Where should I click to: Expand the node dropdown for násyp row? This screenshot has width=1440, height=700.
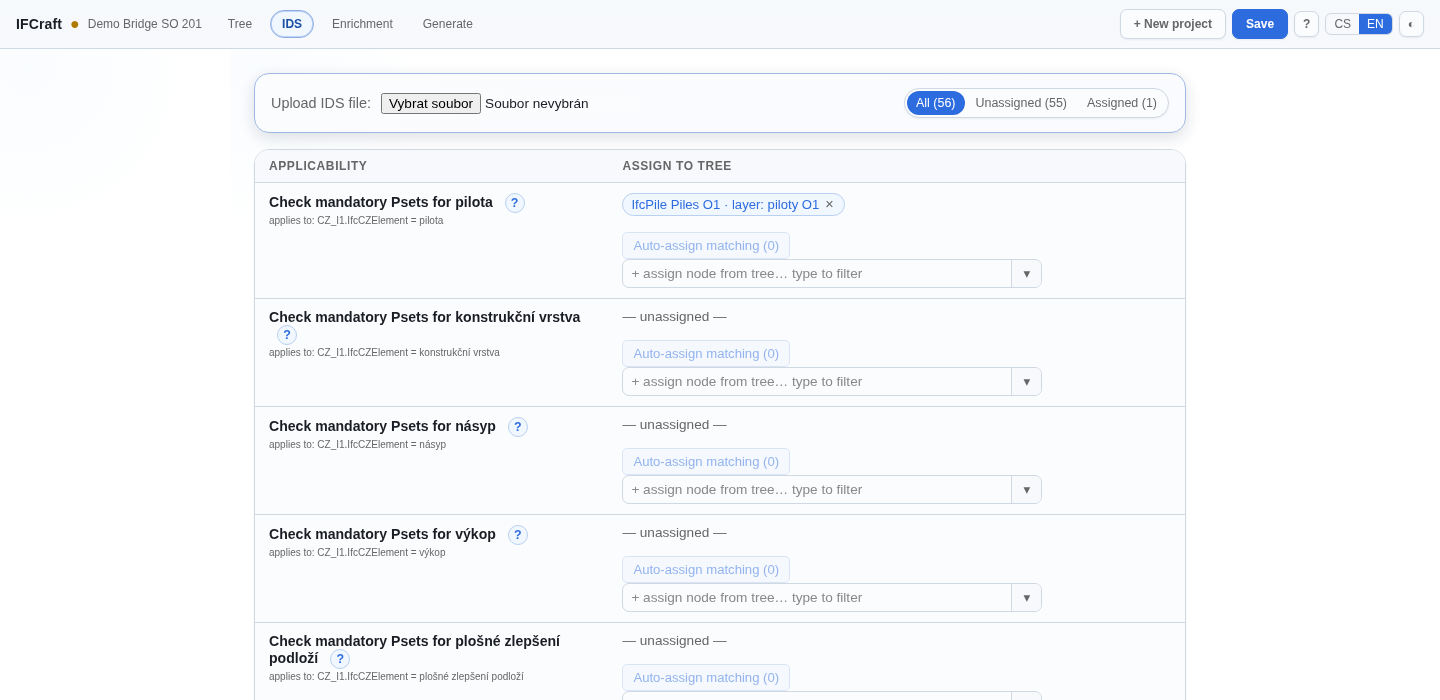[1027, 490]
